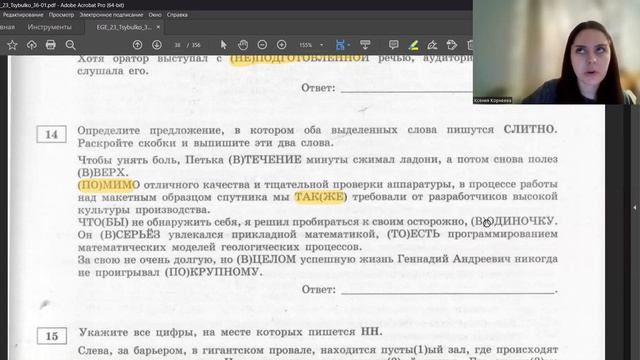This screenshot has width=640, height=360.
Task: Click the highlighted word (ПО)МИМО
Action: point(109,185)
